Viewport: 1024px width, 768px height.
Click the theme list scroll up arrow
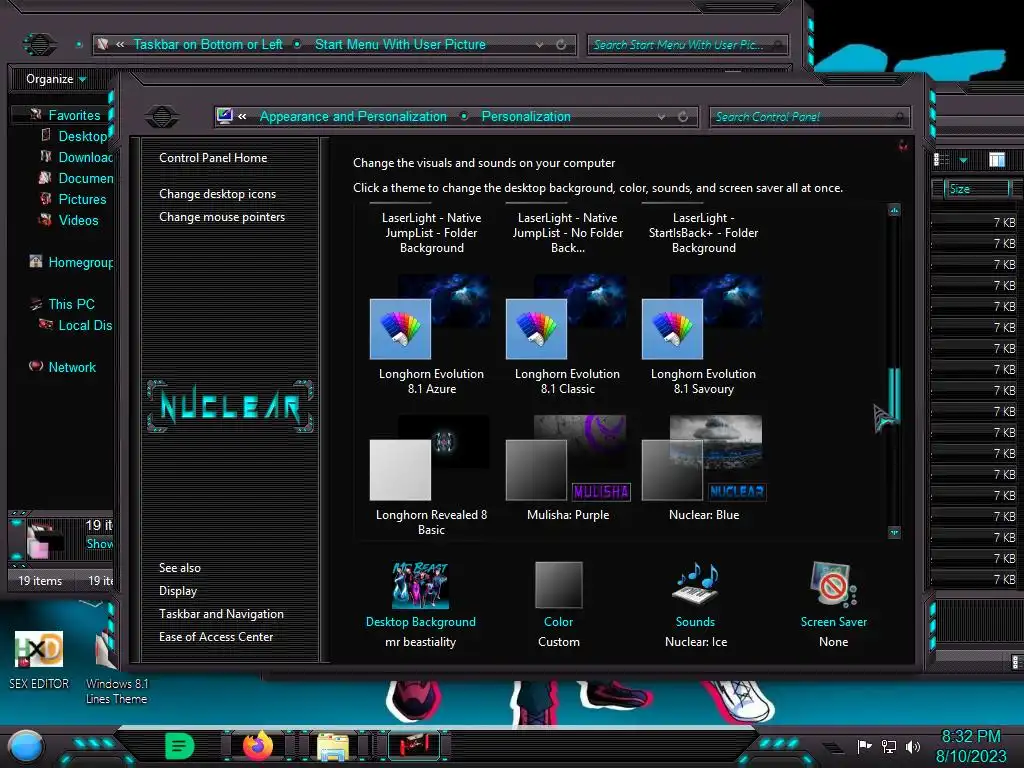click(x=894, y=210)
